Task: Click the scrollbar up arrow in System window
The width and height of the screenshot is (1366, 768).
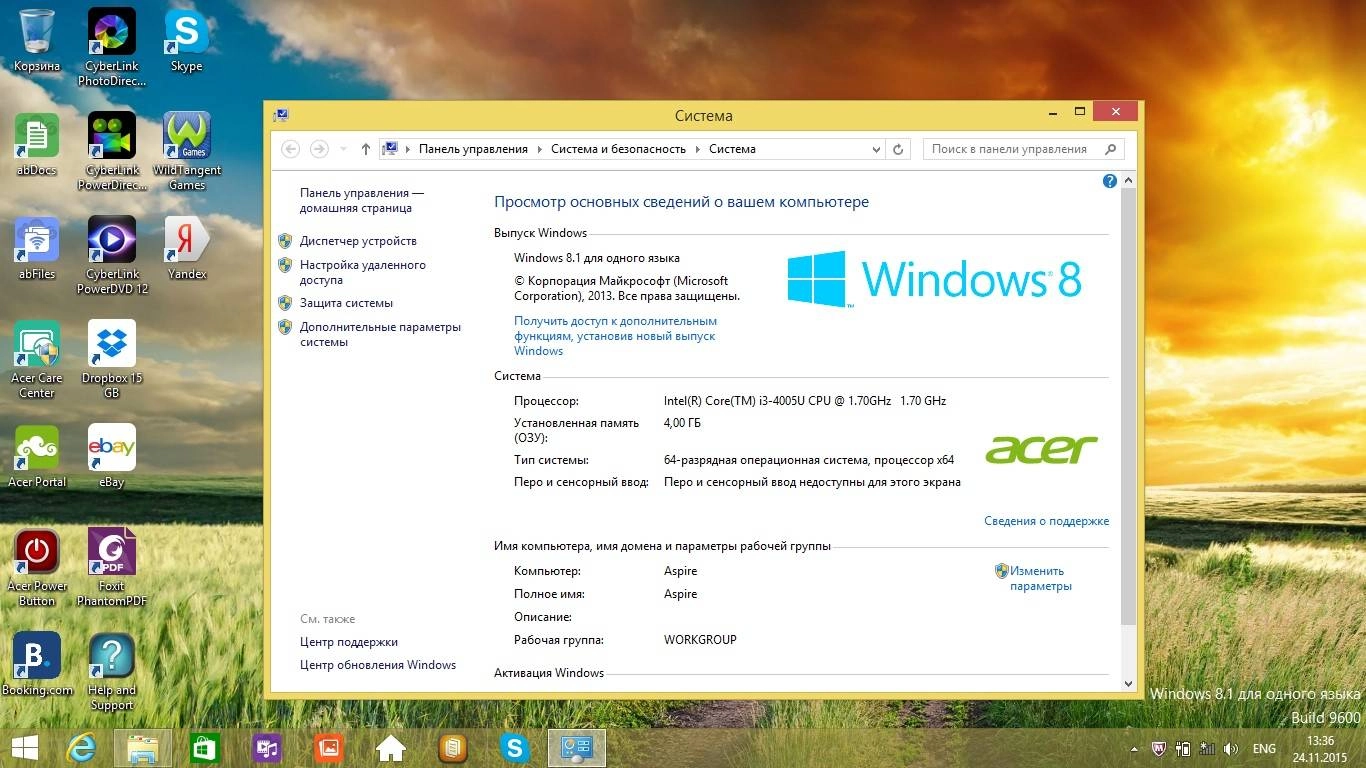Action: [1128, 181]
